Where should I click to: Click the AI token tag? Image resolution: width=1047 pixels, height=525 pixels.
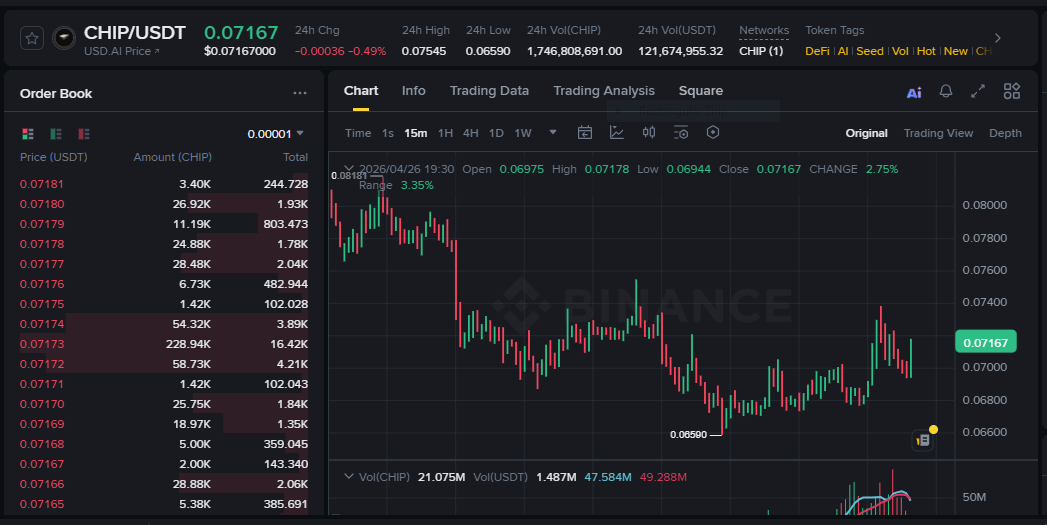[x=843, y=51]
